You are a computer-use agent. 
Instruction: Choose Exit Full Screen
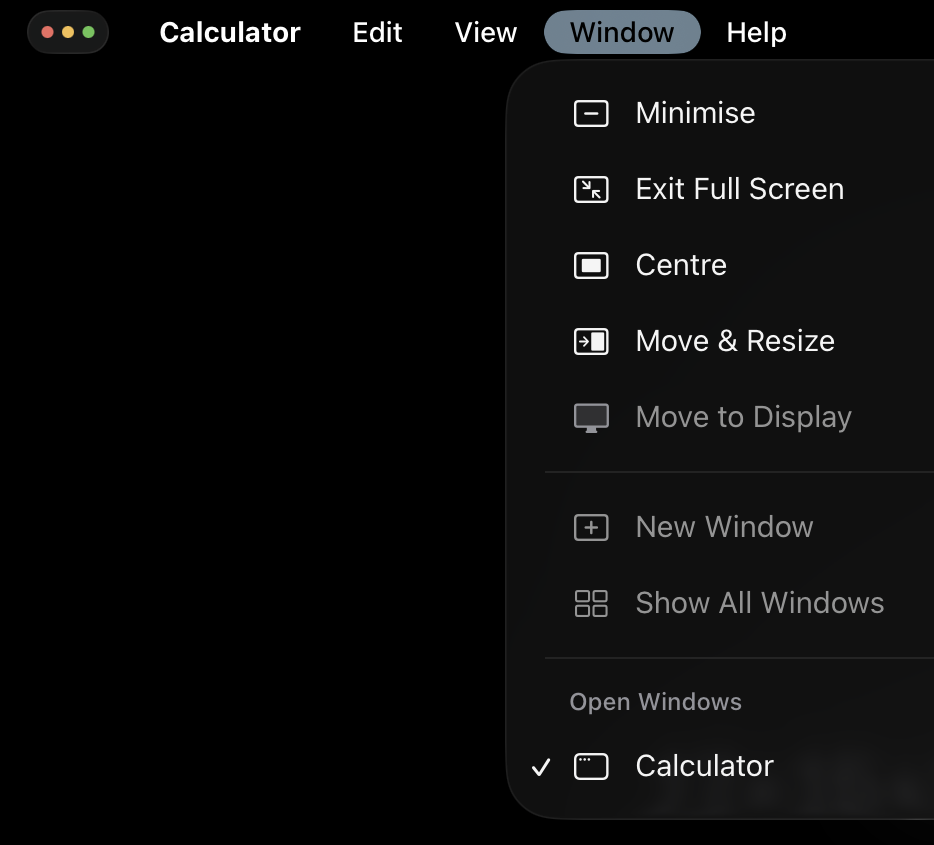click(739, 189)
